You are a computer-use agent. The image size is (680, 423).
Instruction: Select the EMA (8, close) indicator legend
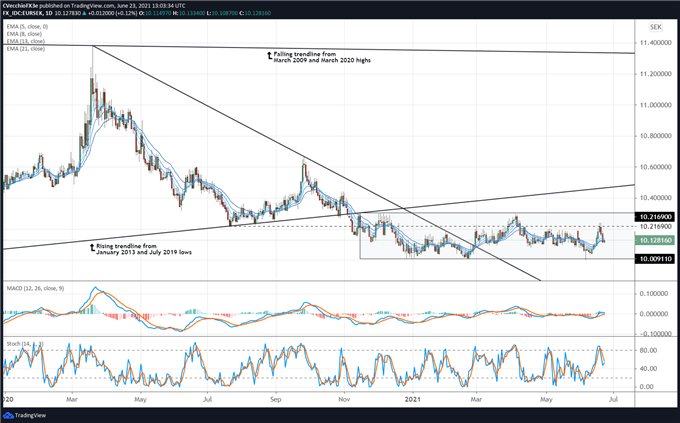point(24,34)
